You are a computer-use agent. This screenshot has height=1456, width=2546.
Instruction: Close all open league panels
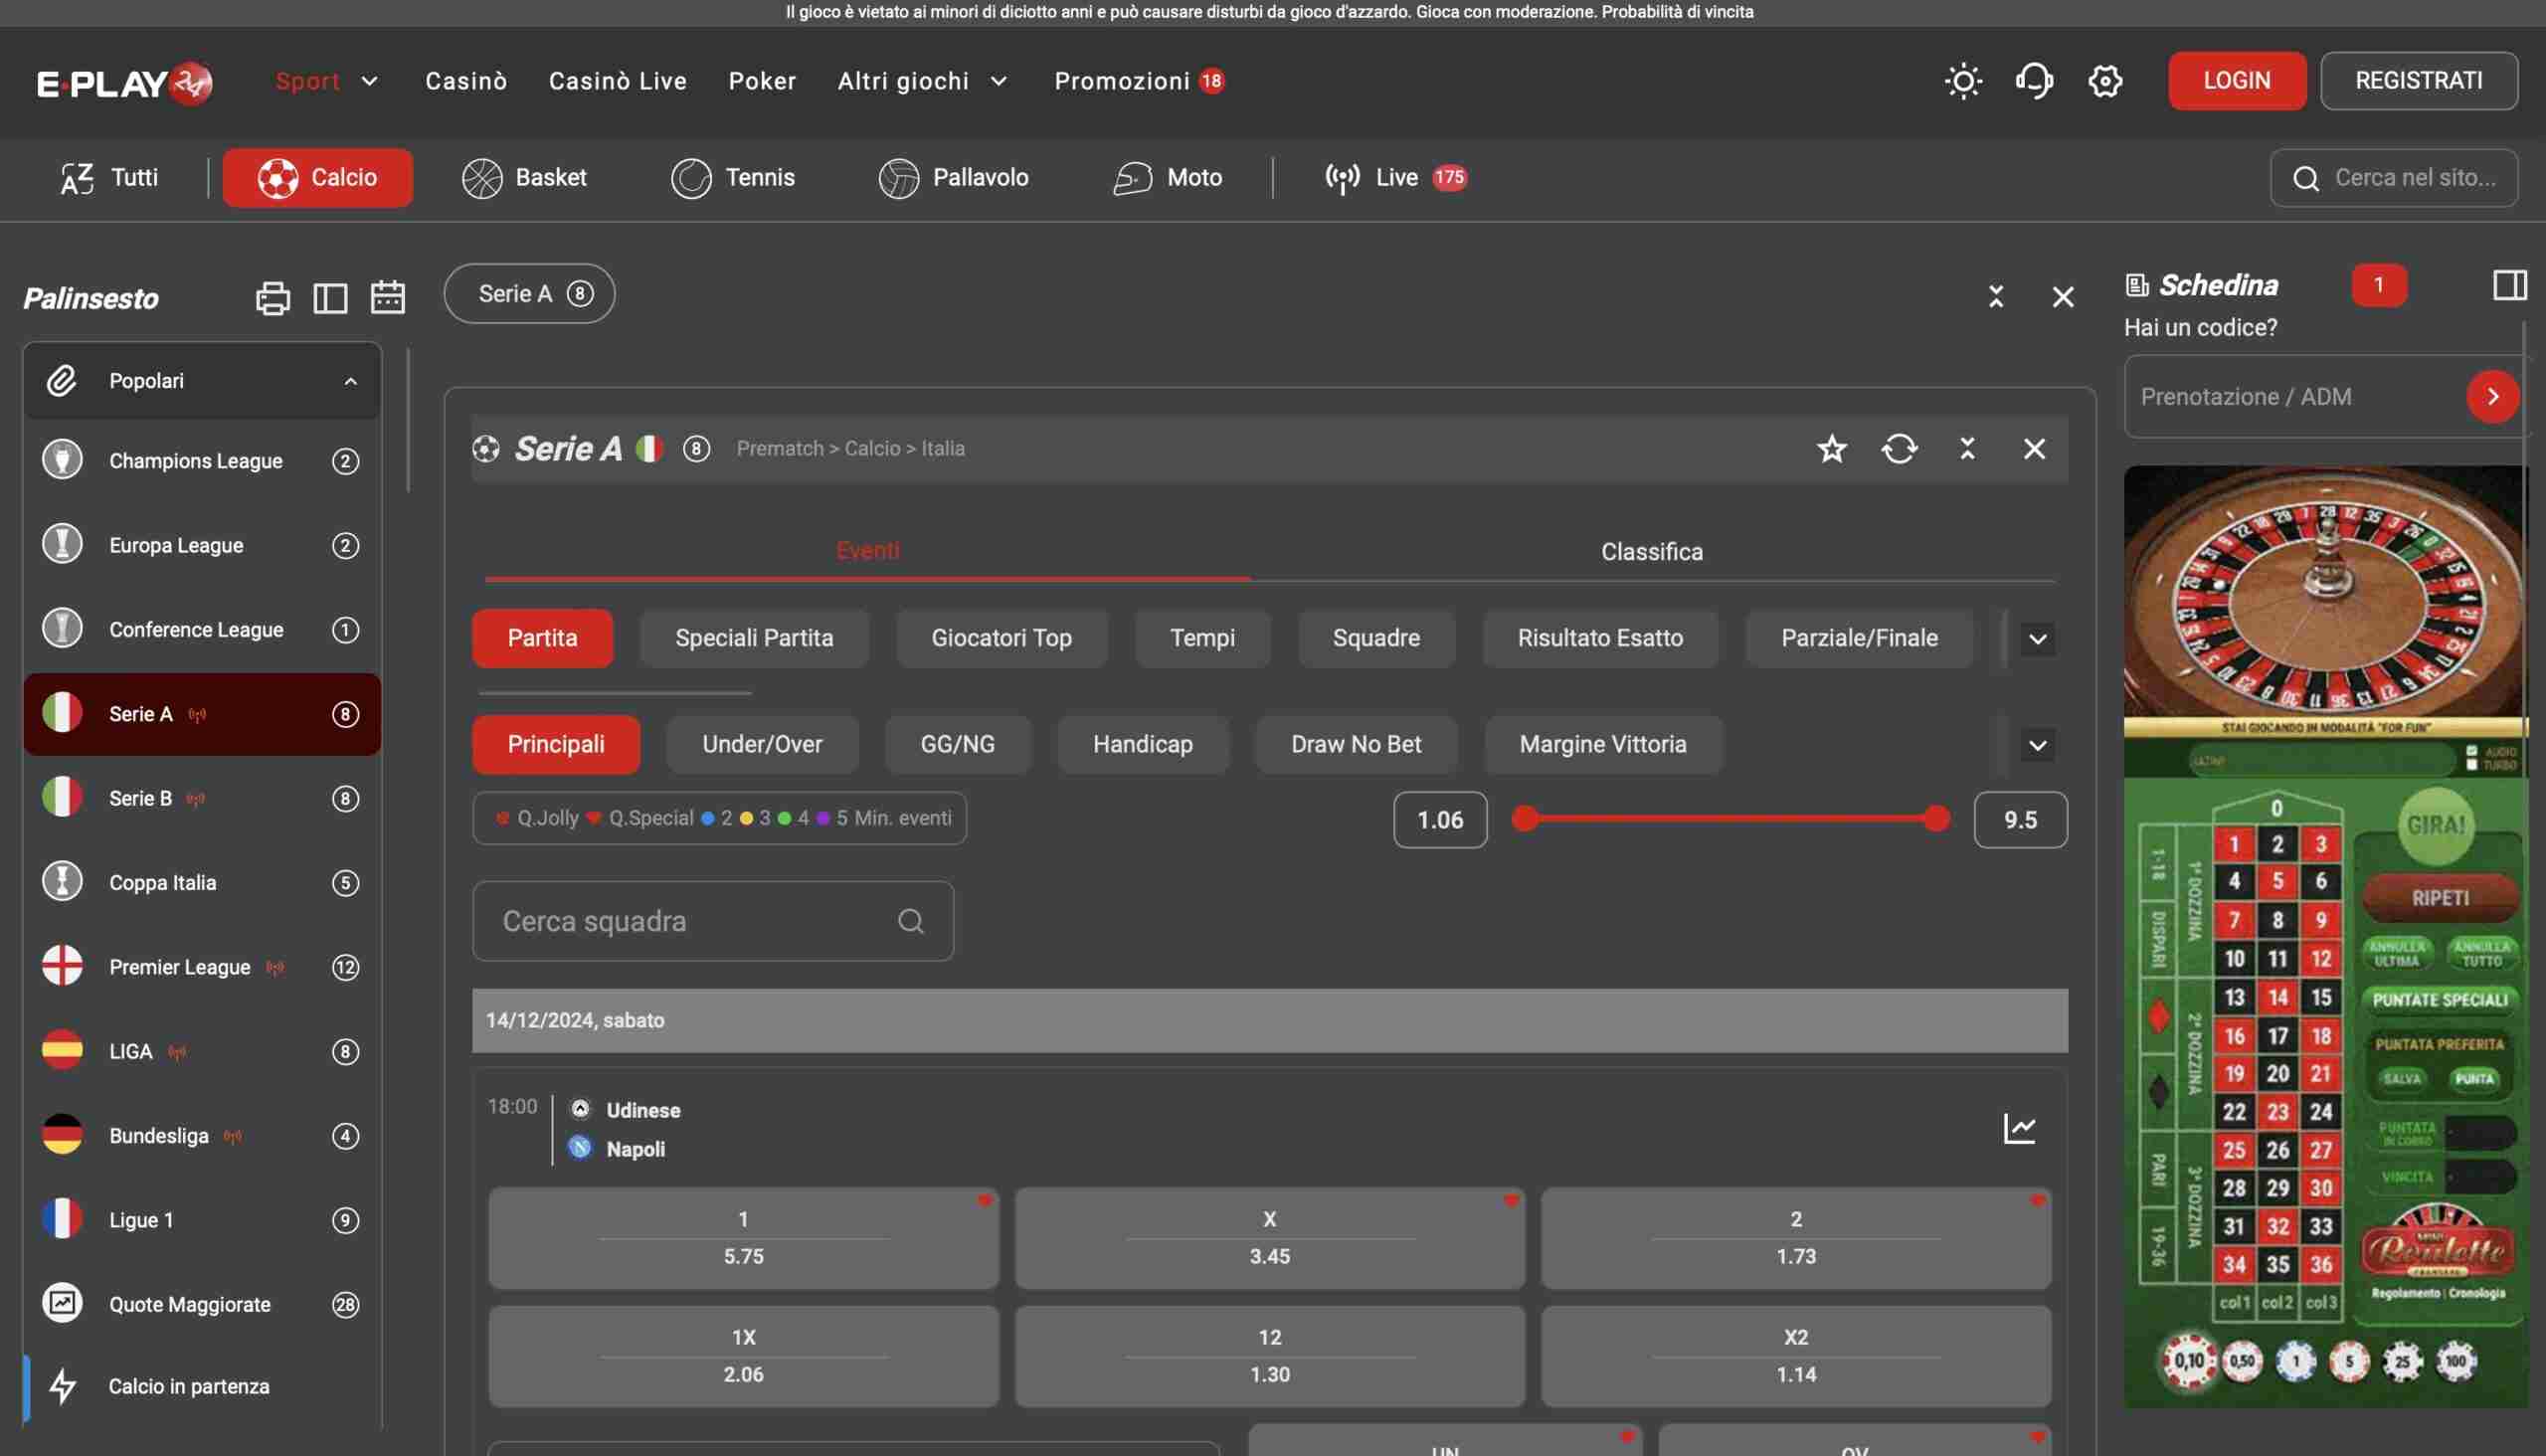pos(2063,296)
